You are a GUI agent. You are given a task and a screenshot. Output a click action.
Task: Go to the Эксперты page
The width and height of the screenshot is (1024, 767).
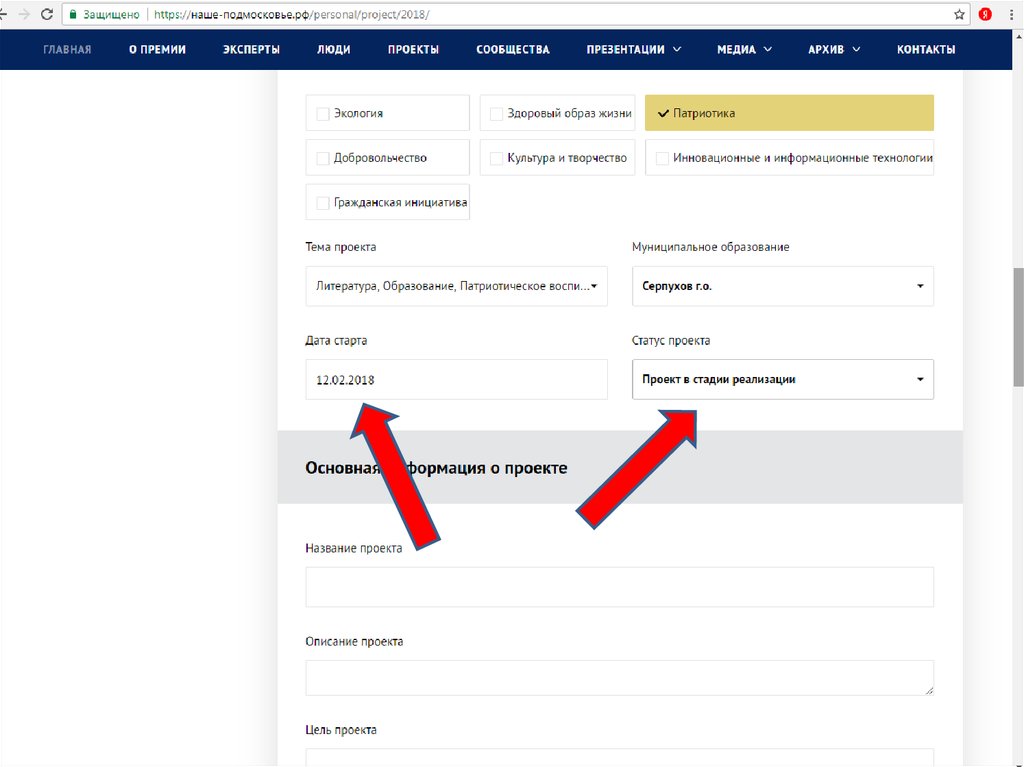(251, 50)
